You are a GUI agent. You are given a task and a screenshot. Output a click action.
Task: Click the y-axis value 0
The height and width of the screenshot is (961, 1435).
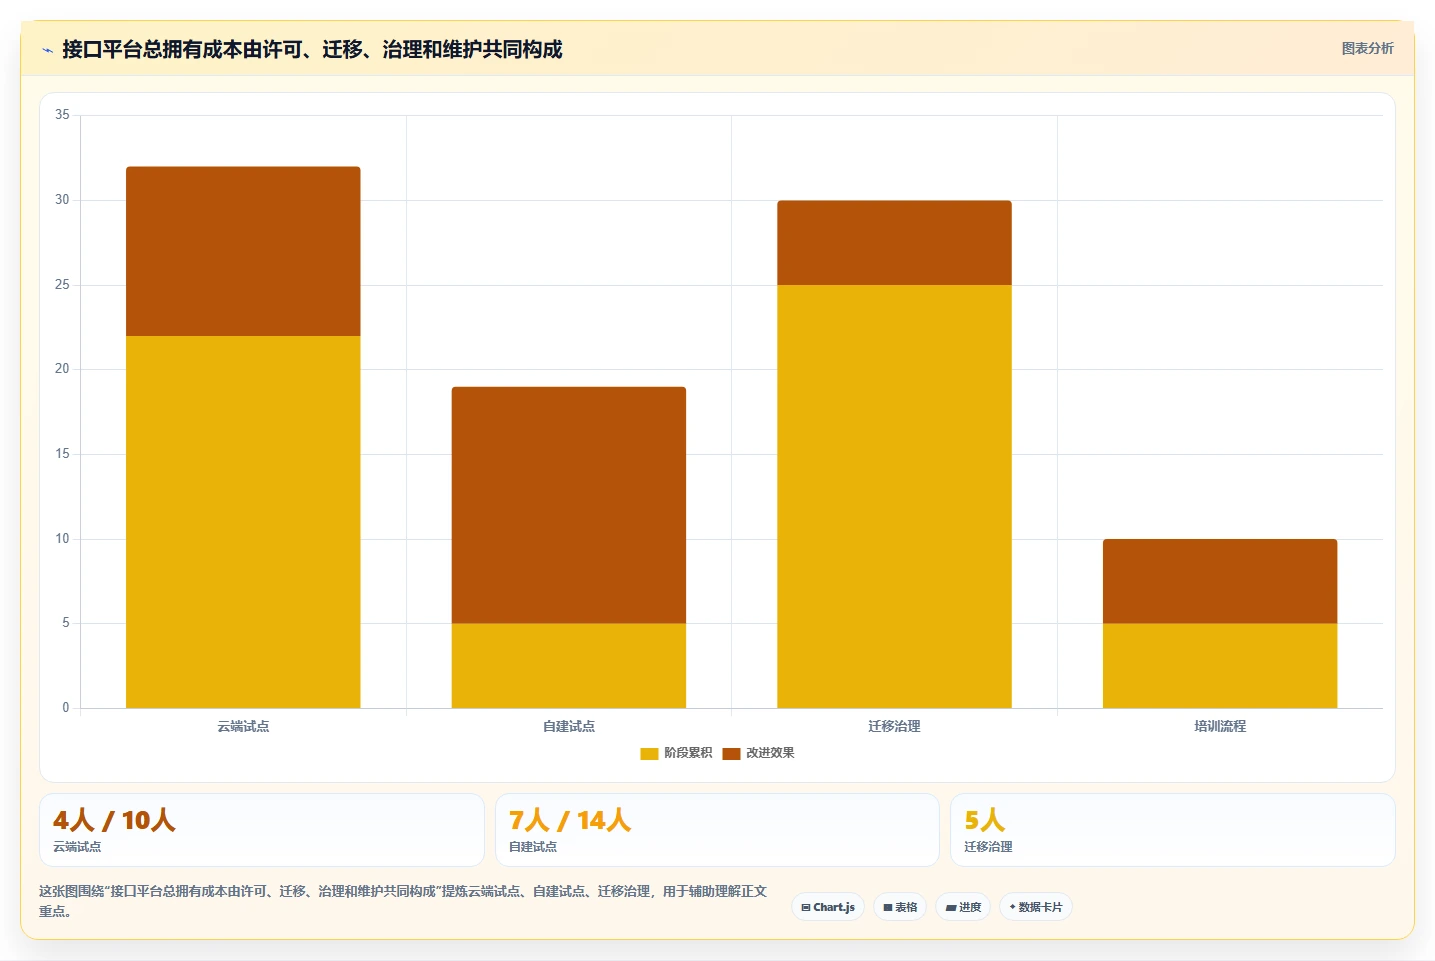pyautogui.click(x=66, y=708)
